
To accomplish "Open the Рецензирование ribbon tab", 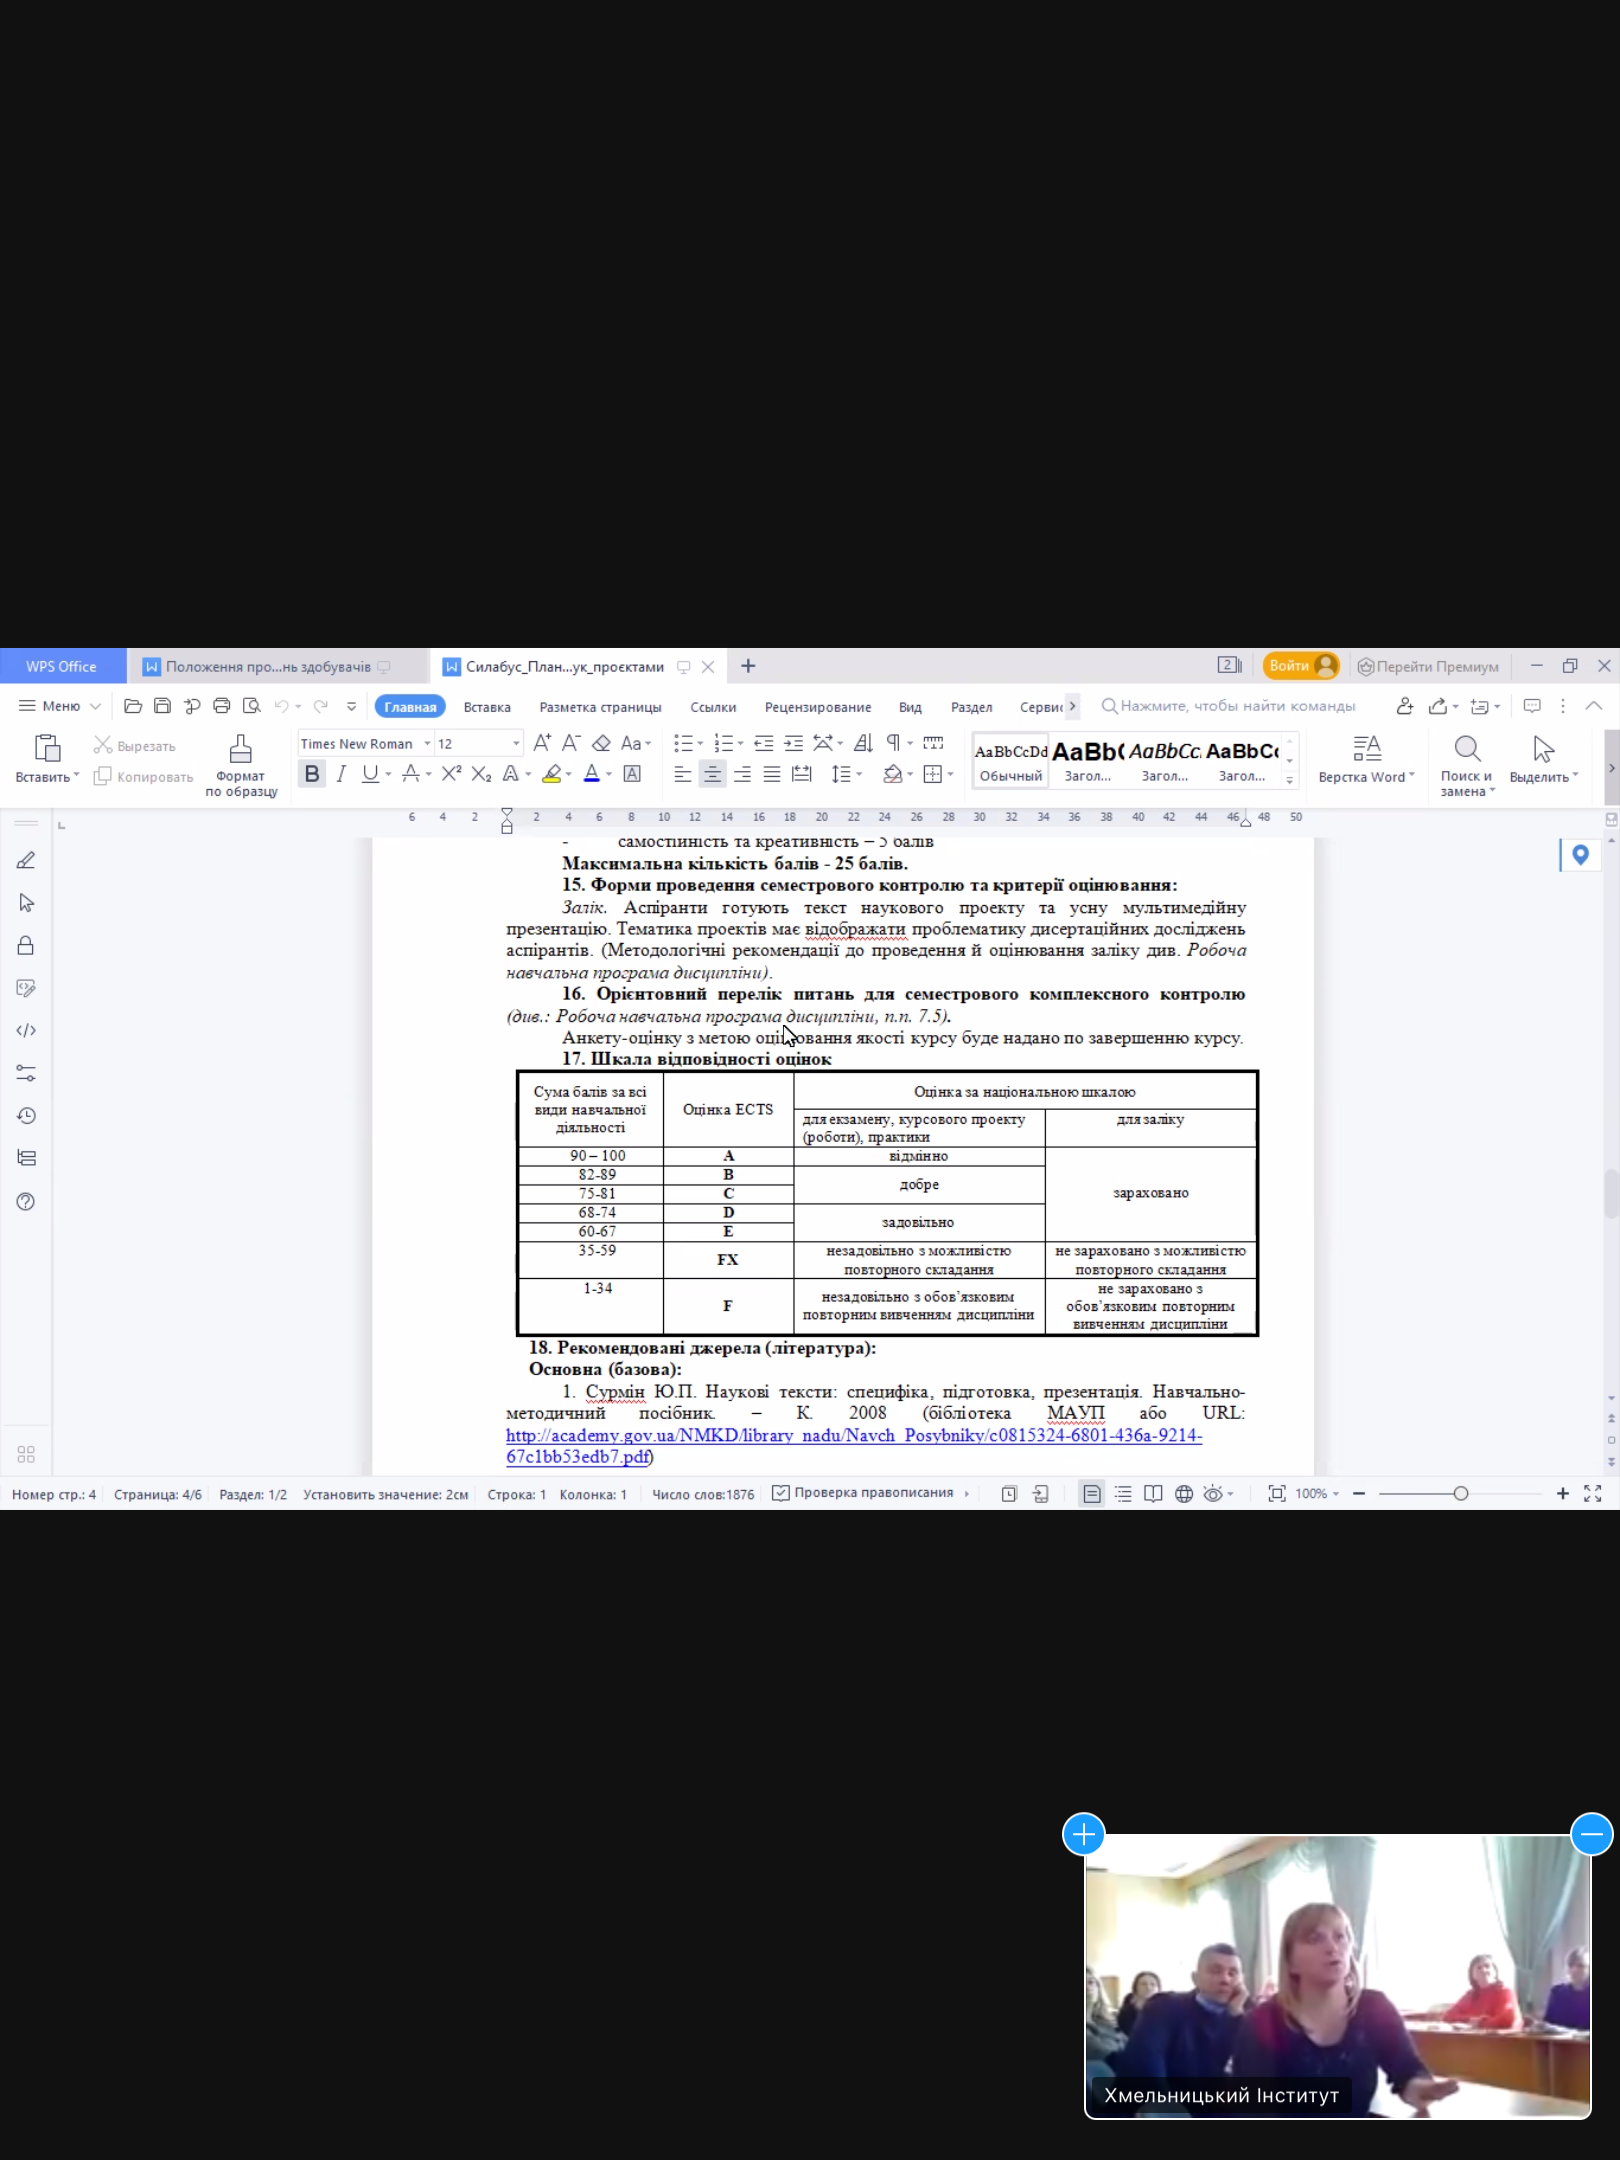I will 817,707.
